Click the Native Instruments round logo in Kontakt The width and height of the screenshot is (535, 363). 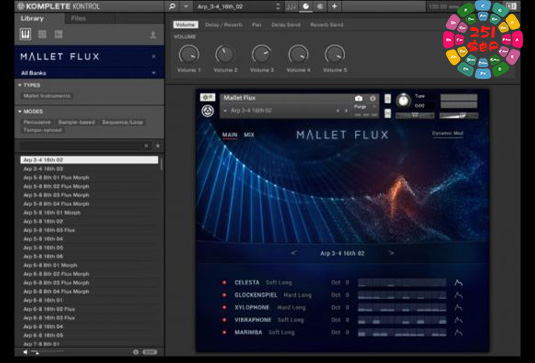(207, 111)
